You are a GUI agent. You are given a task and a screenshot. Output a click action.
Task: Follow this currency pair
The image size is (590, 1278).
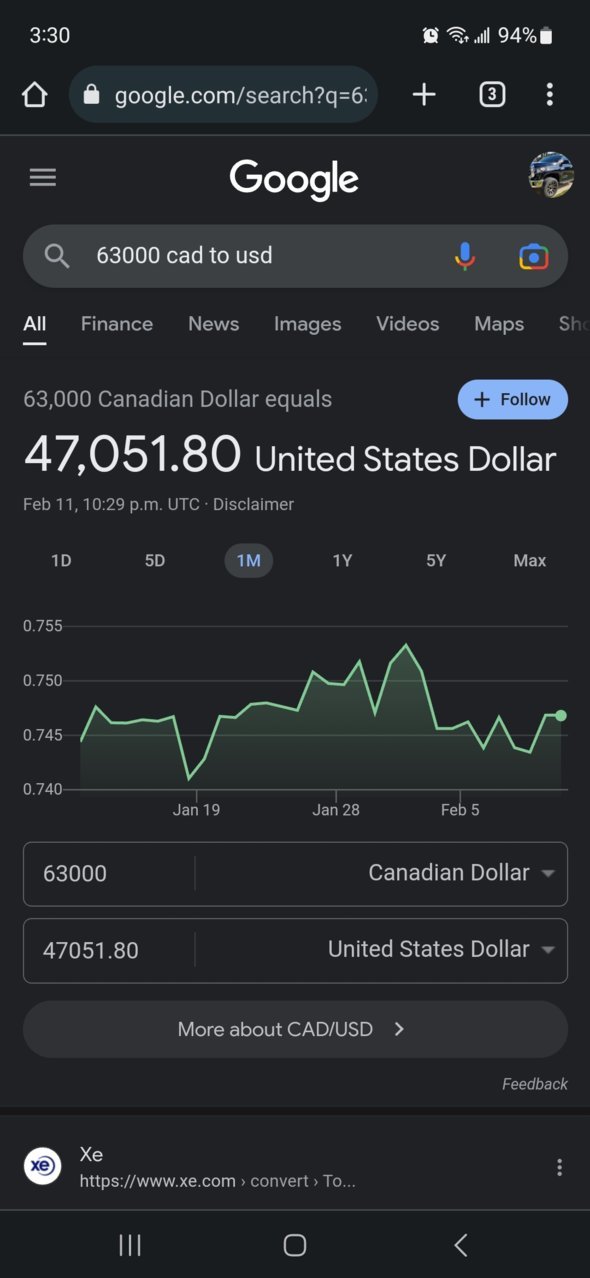click(512, 400)
